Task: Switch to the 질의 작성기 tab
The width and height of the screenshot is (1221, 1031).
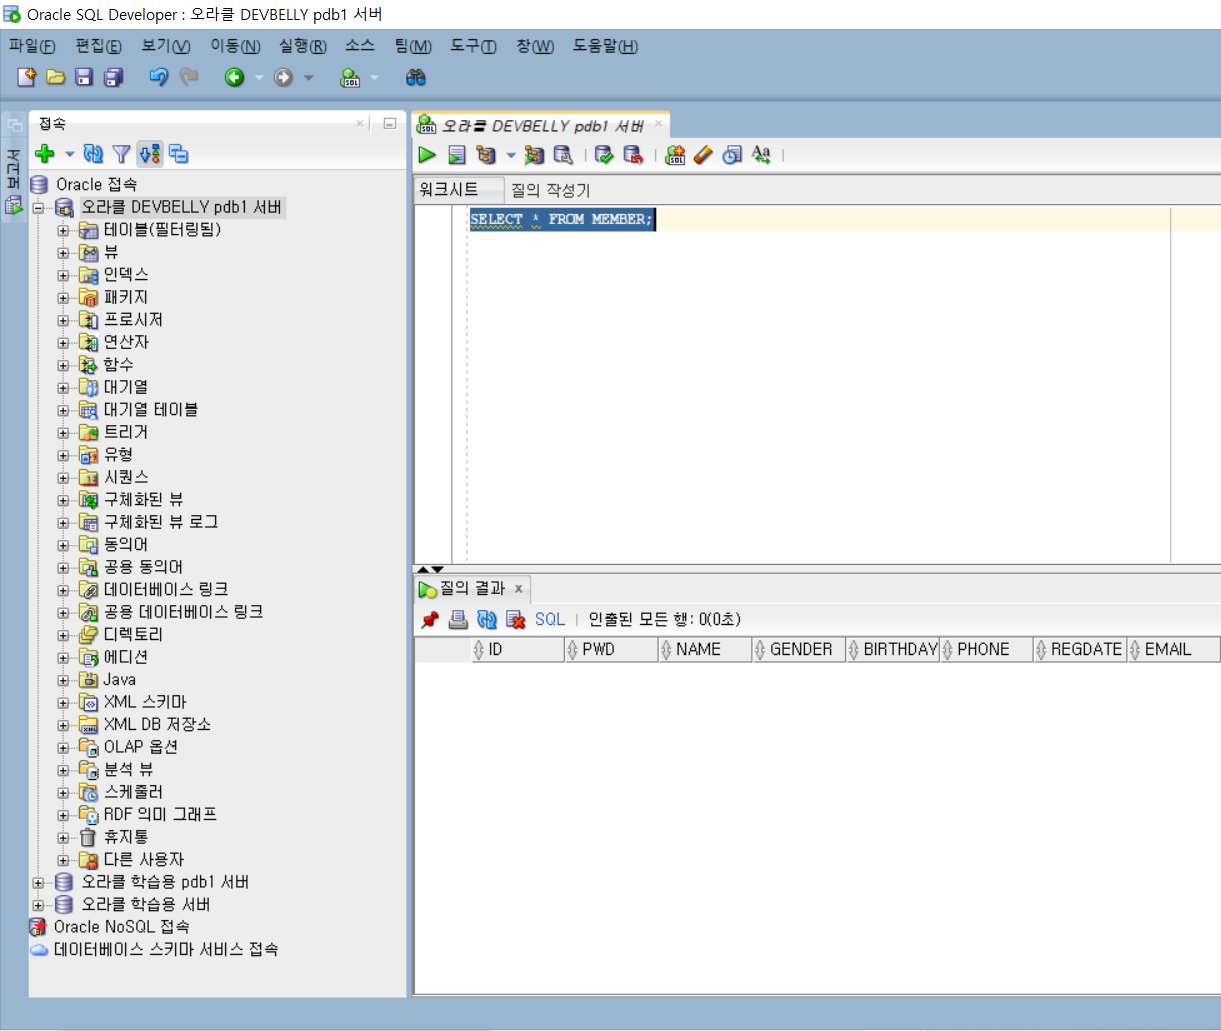Action: 551,190
